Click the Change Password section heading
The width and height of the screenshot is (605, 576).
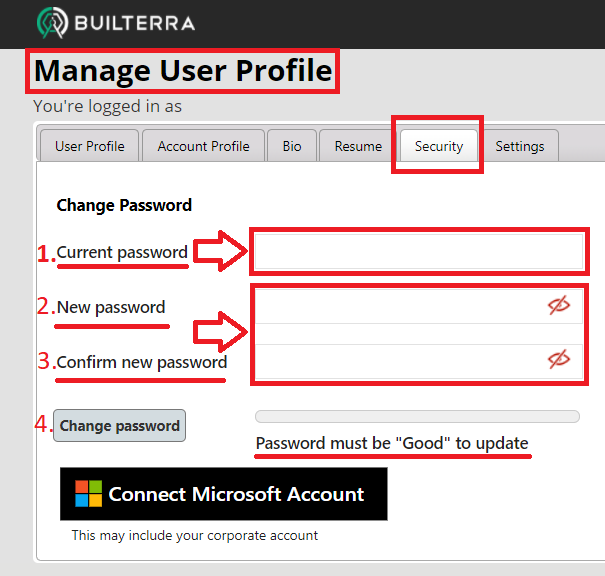coord(124,205)
